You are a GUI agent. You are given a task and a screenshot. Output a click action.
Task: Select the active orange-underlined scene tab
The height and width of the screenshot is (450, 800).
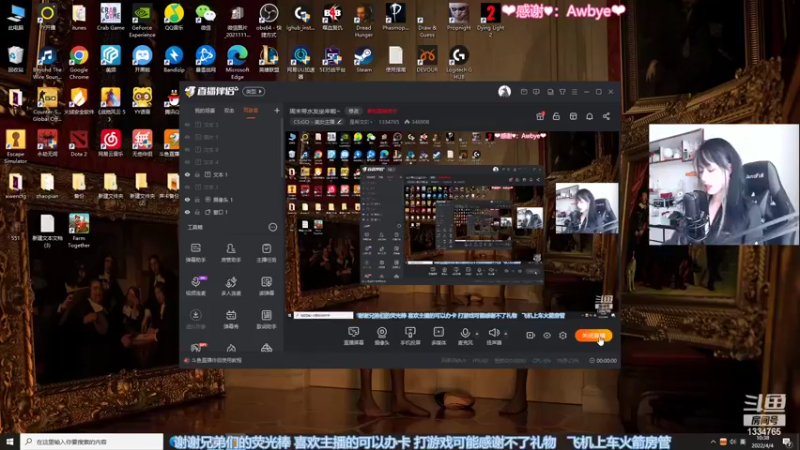tap(251, 111)
